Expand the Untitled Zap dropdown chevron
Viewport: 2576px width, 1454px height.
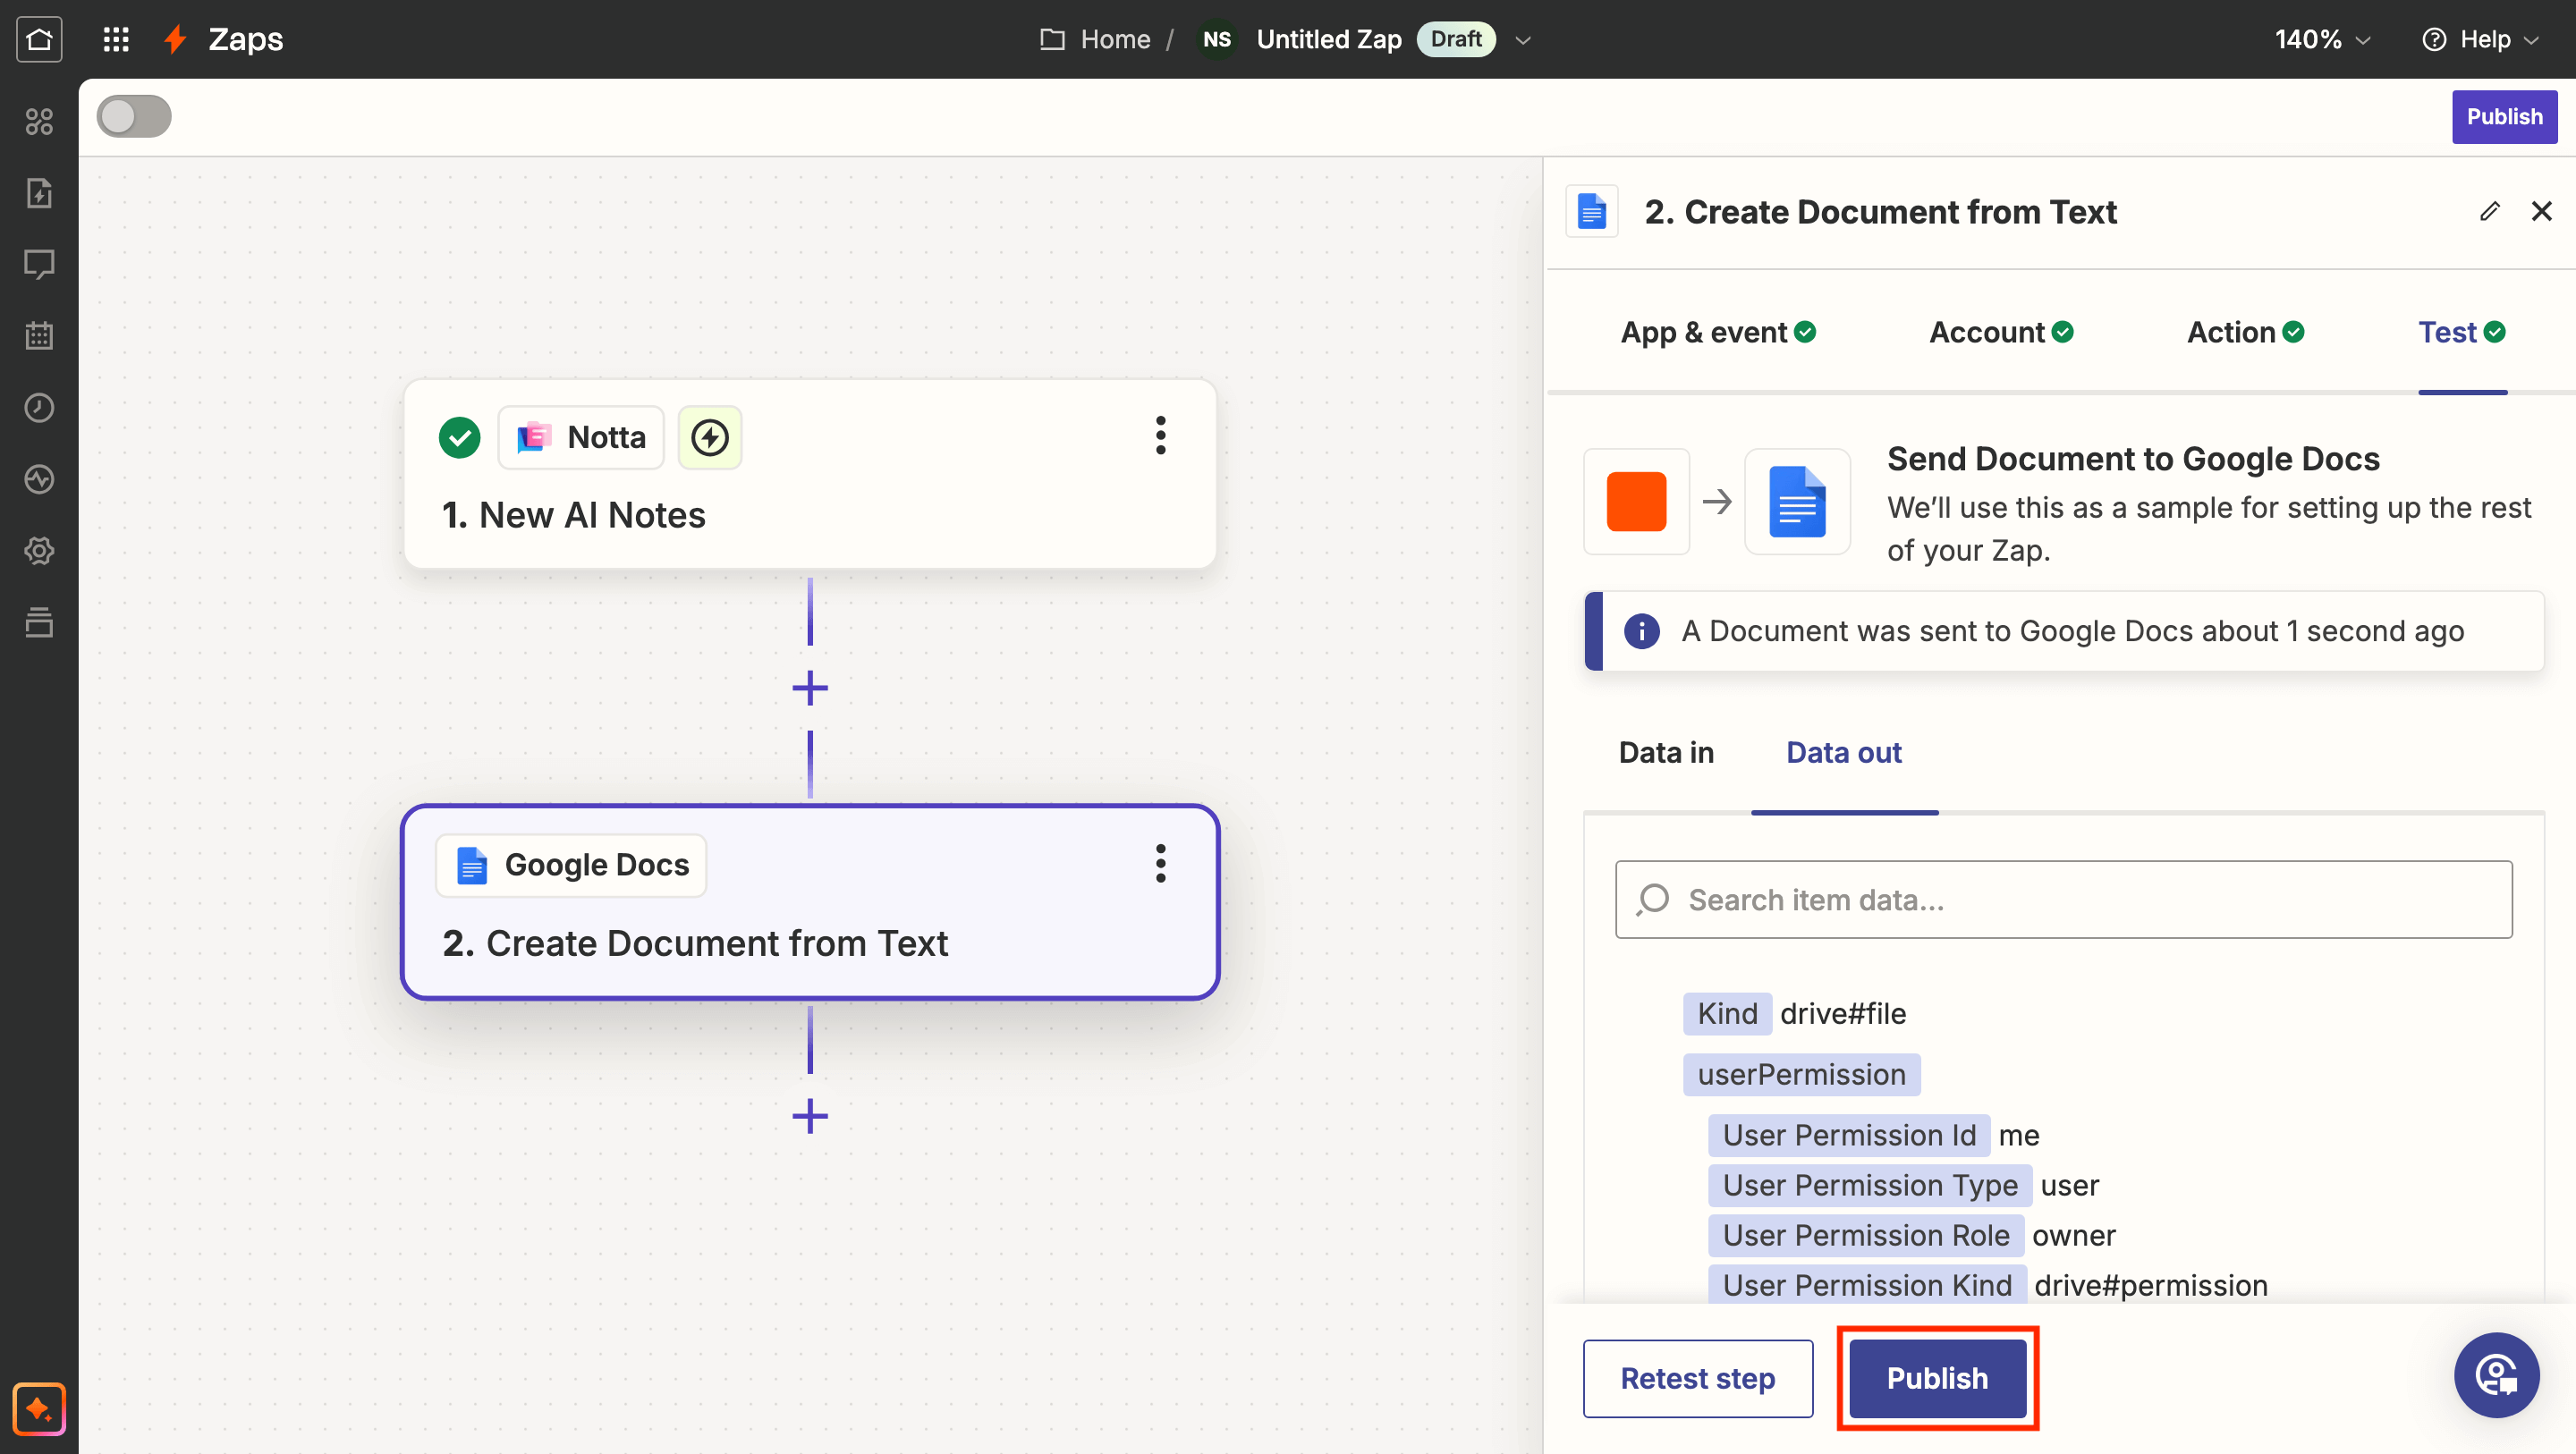(1523, 40)
